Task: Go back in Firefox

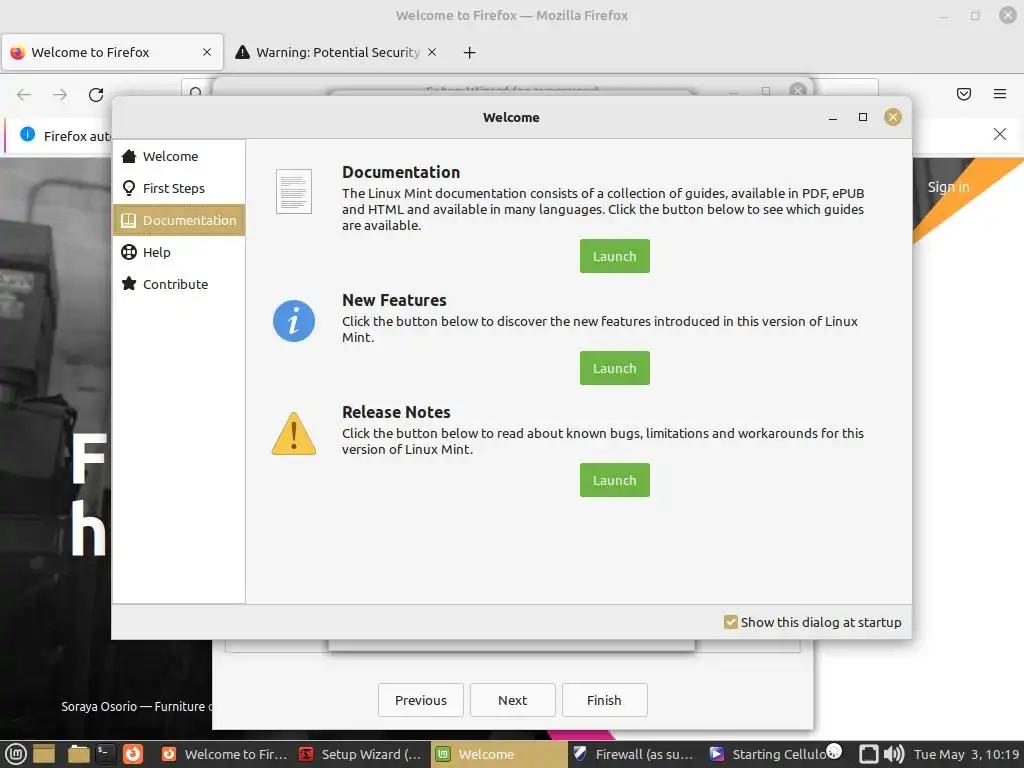Action: [x=24, y=95]
